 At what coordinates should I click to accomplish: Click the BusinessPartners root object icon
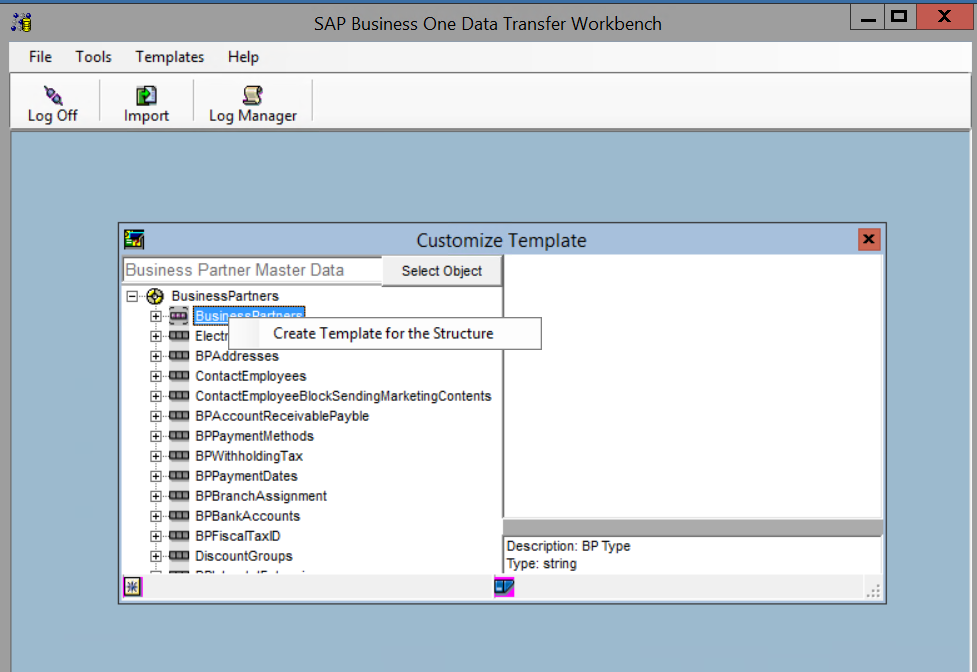[155, 296]
